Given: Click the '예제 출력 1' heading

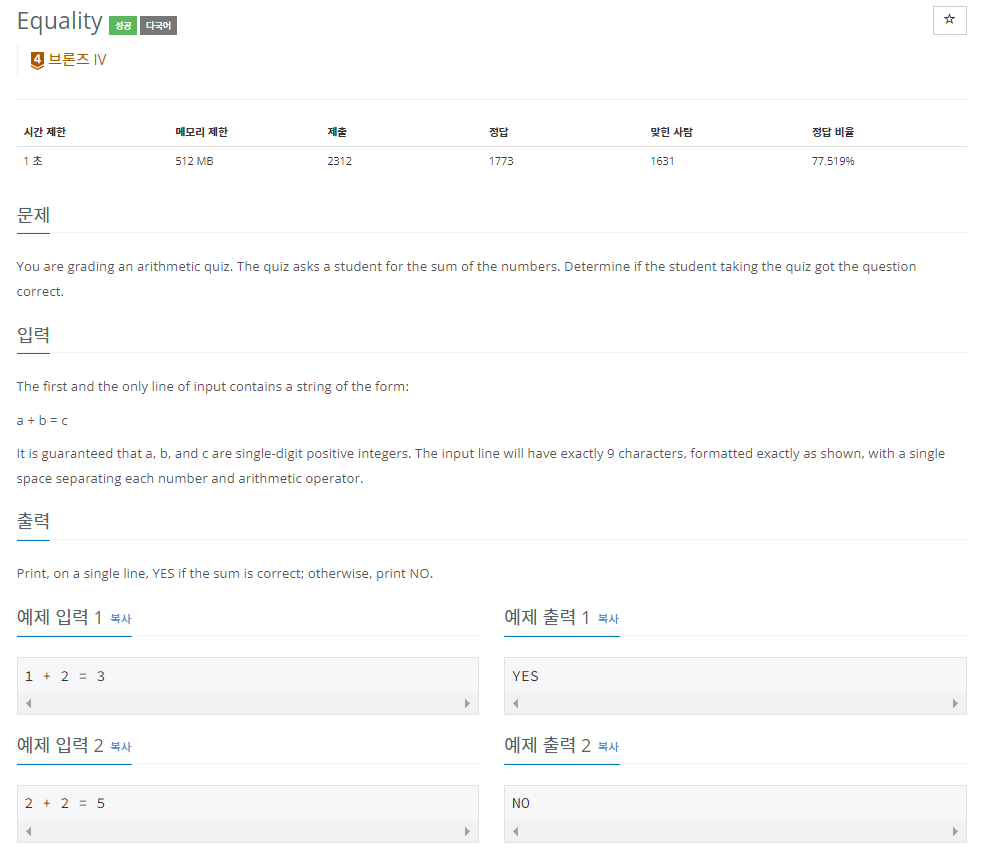Looking at the screenshot, I should 547,617.
